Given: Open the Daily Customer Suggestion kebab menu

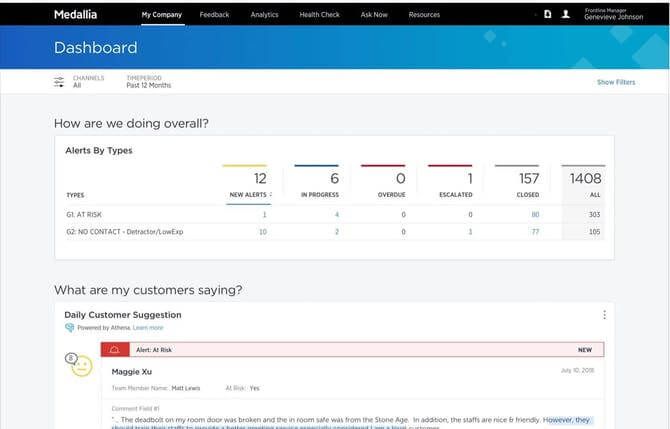Looking at the screenshot, I should tap(604, 315).
